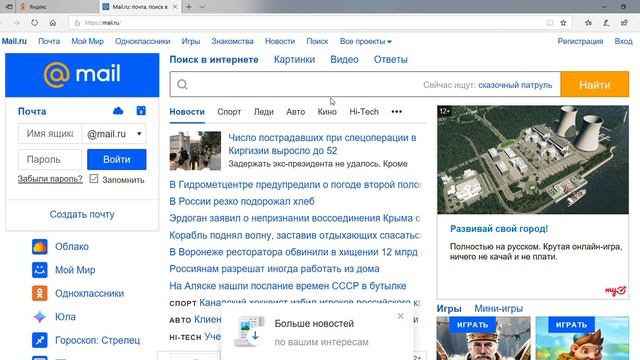The height and width of the screenshot is (360, 640).
Task: Open the set-aside tabs icon
Action: tap(9, 7)
